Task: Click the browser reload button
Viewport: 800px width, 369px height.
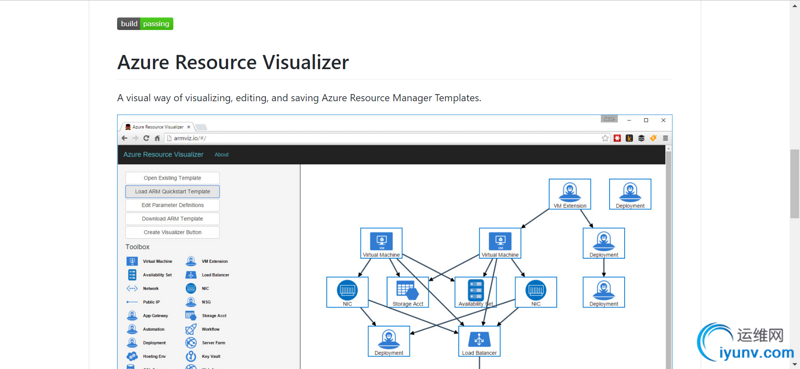Action: [146, 138]
